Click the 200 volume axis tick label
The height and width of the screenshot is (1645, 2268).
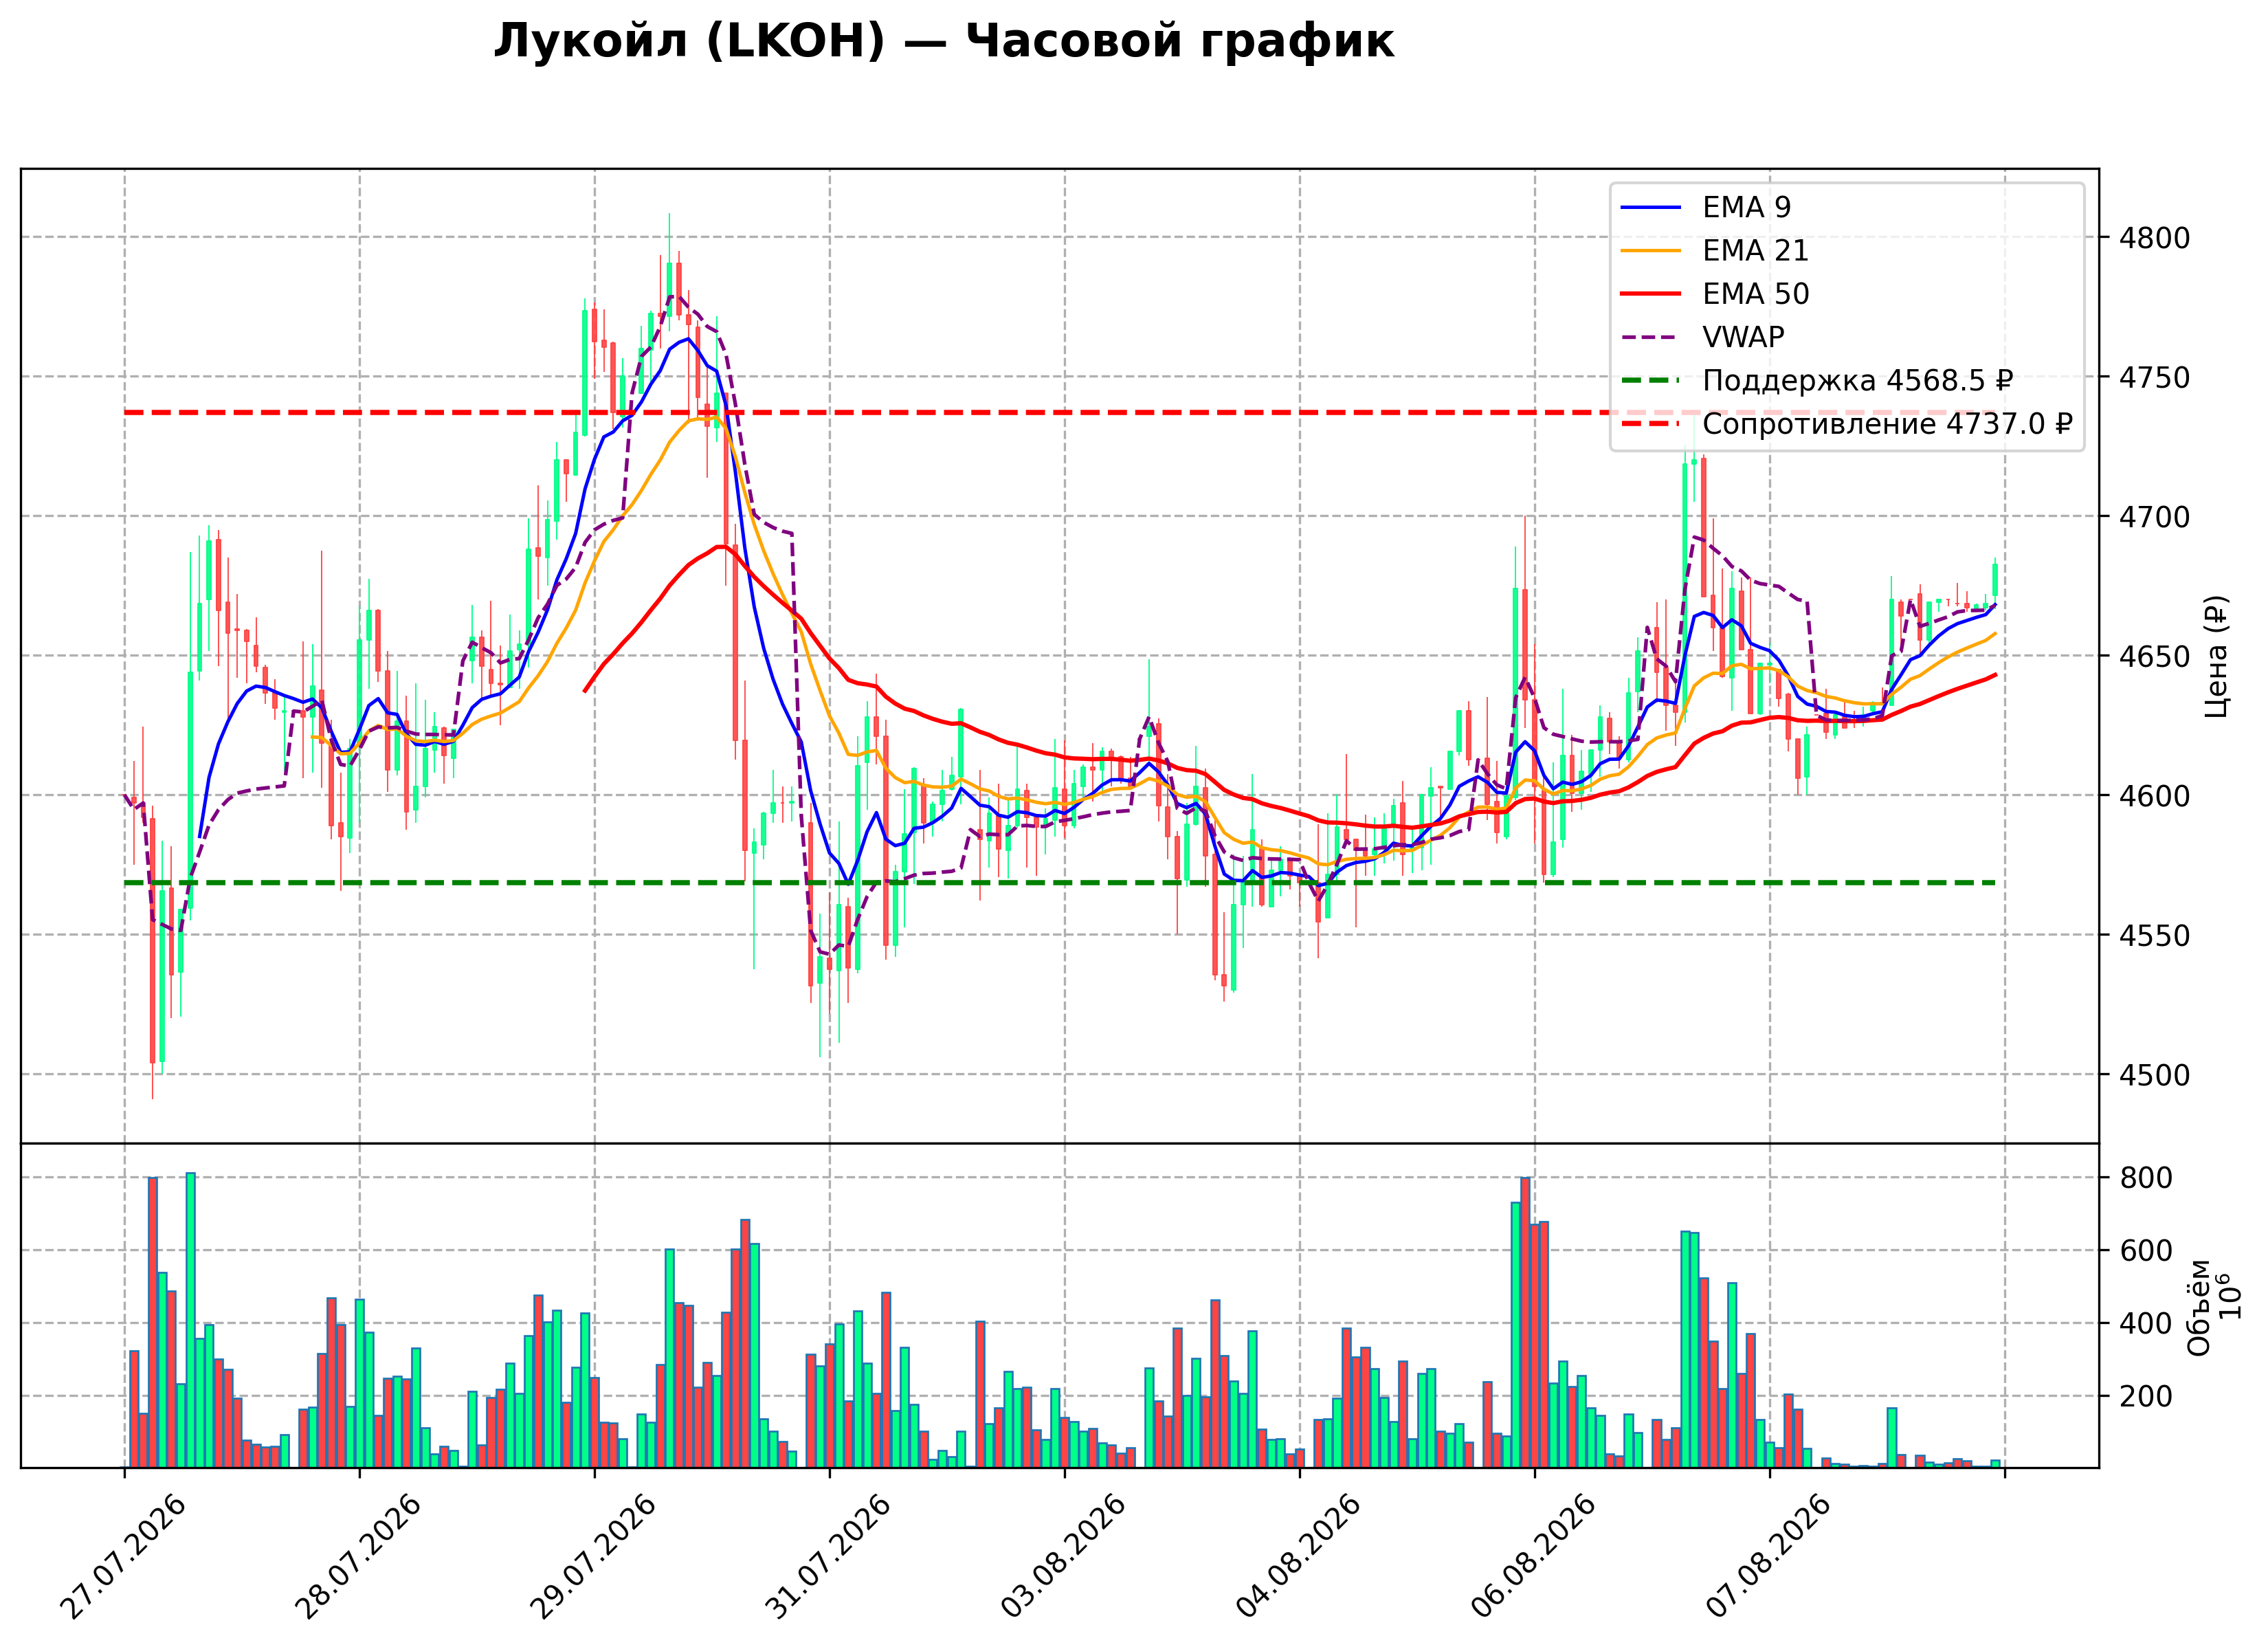(2146, 1397)
